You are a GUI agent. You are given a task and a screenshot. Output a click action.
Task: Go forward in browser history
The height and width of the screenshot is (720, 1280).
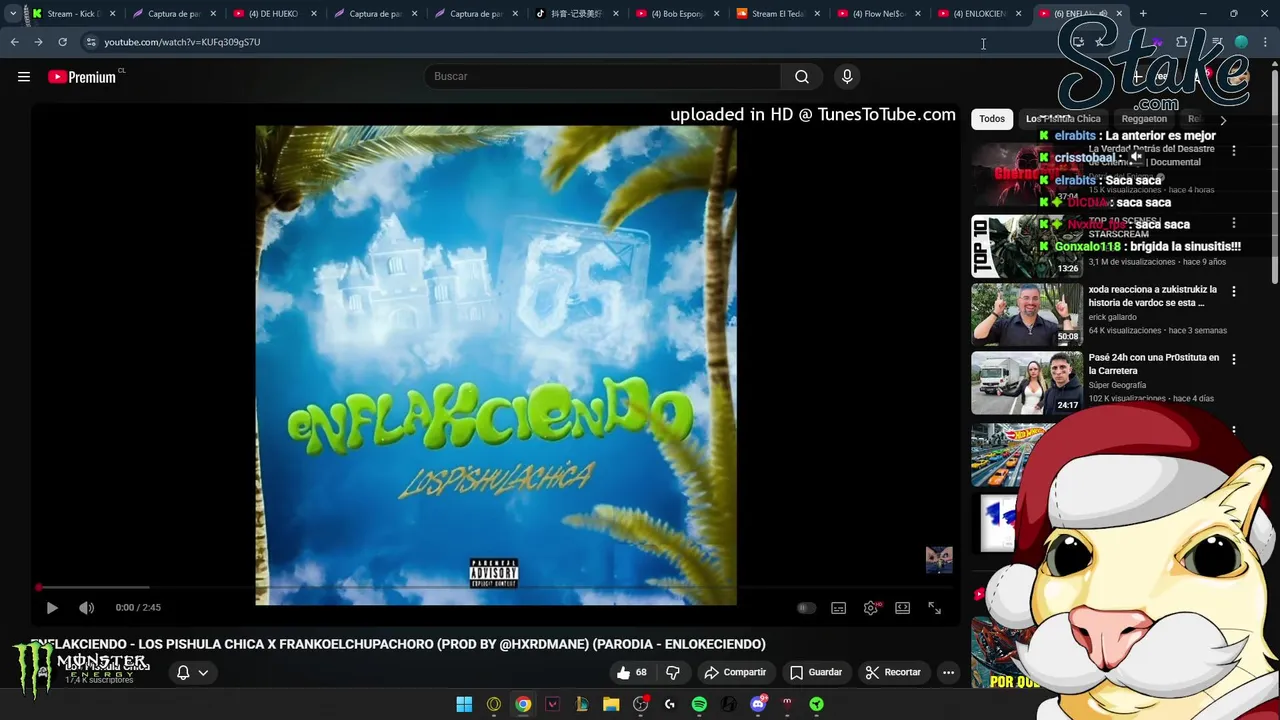tap(38, 42)
